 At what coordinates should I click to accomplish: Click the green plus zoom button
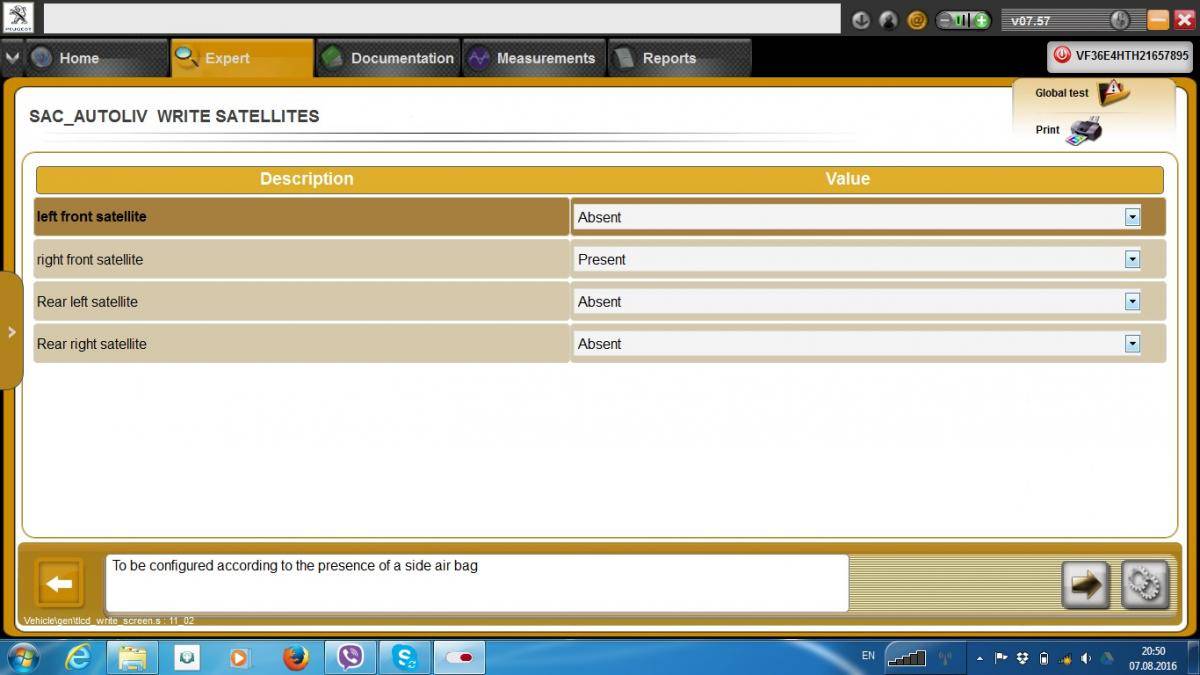point(982,20)
